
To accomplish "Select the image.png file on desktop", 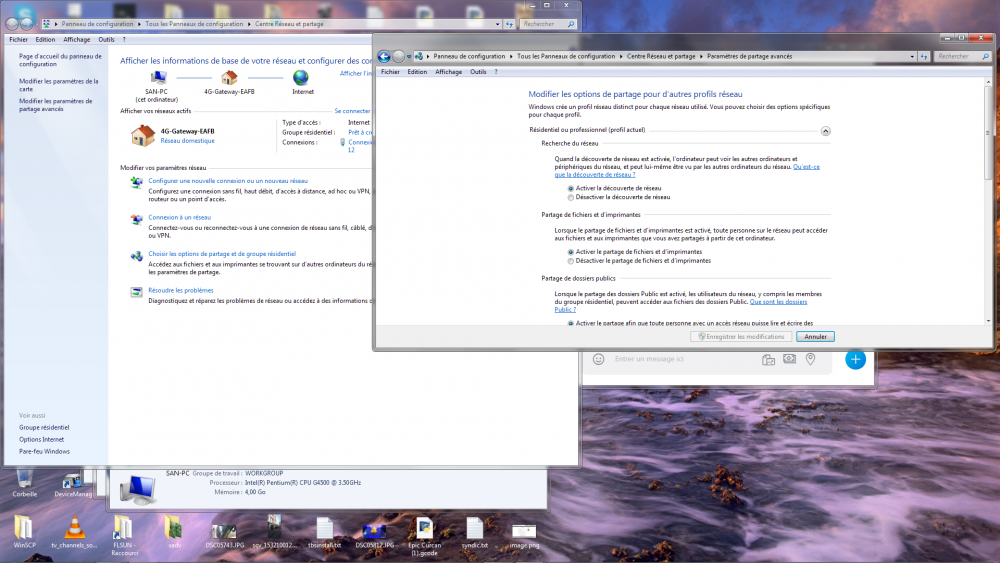I will tap(524, 534).
